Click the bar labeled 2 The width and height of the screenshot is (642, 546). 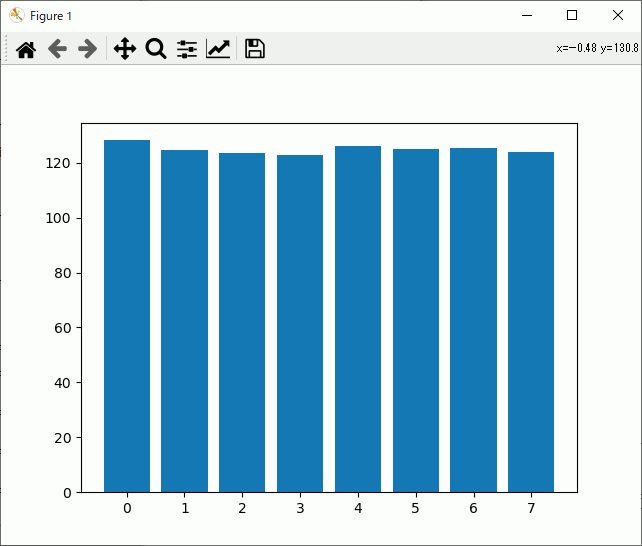242,323
